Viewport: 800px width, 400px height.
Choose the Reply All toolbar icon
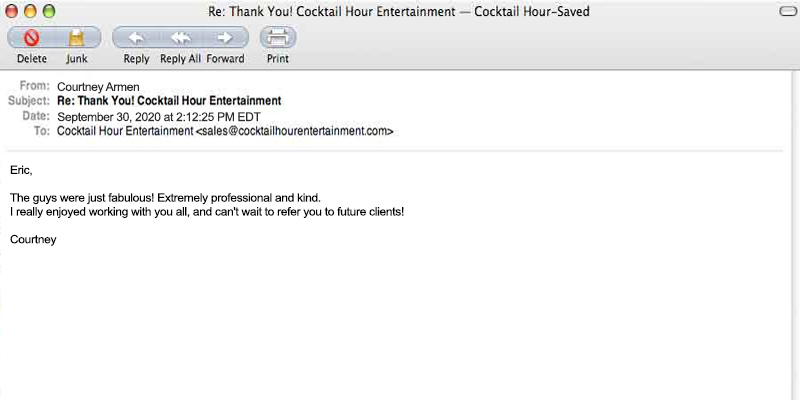click(181, 38)
